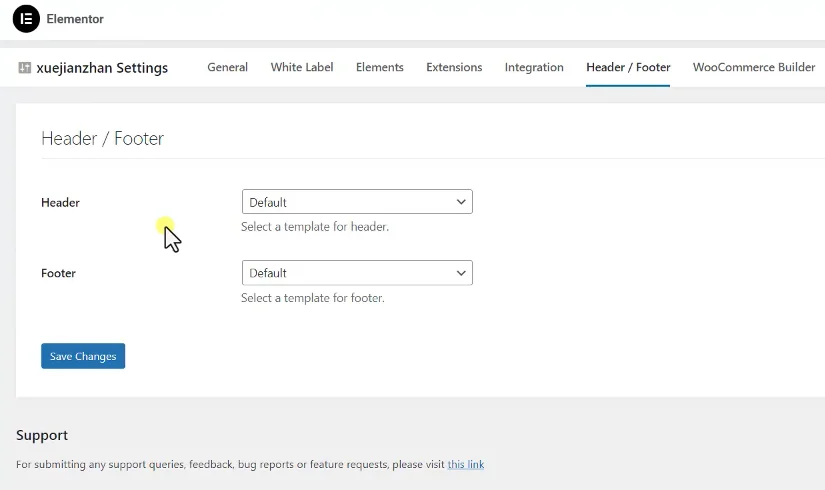The image size is (825, 490).
Task: Click "Select a template for header" hint
Action: coord(315,227)
